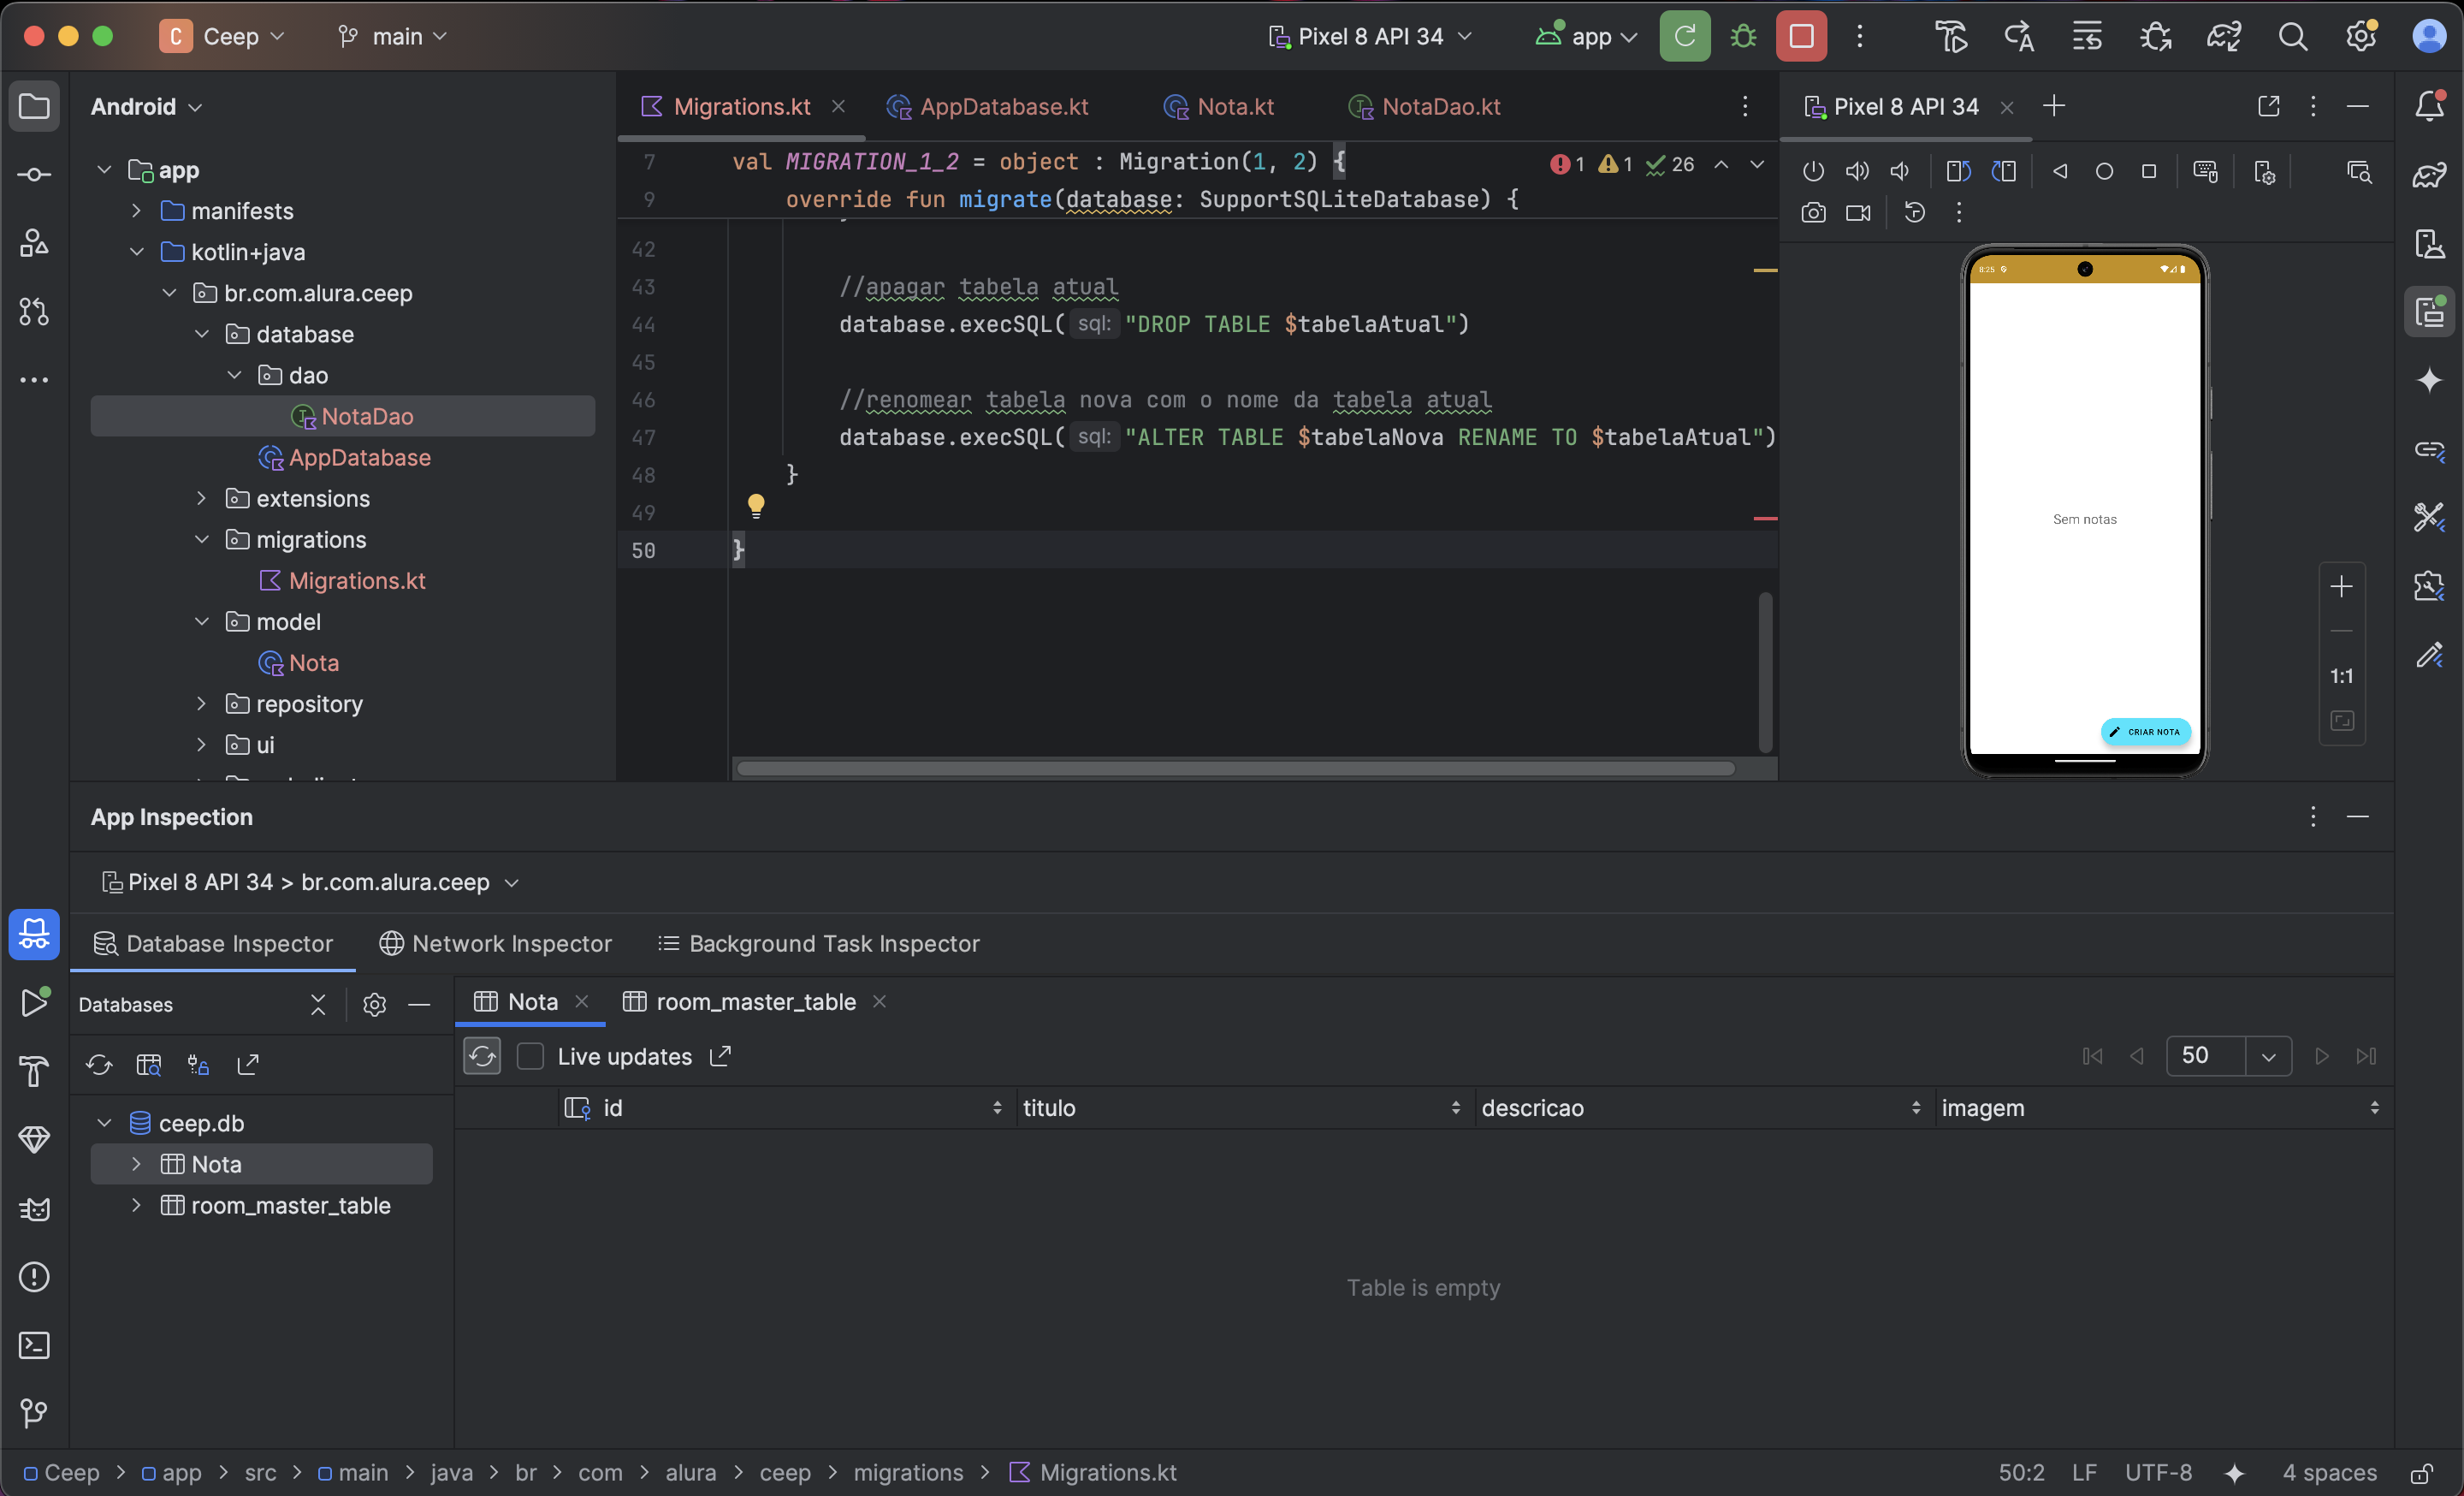Open the Terminal tool window icon

(x=34, y=1345)
